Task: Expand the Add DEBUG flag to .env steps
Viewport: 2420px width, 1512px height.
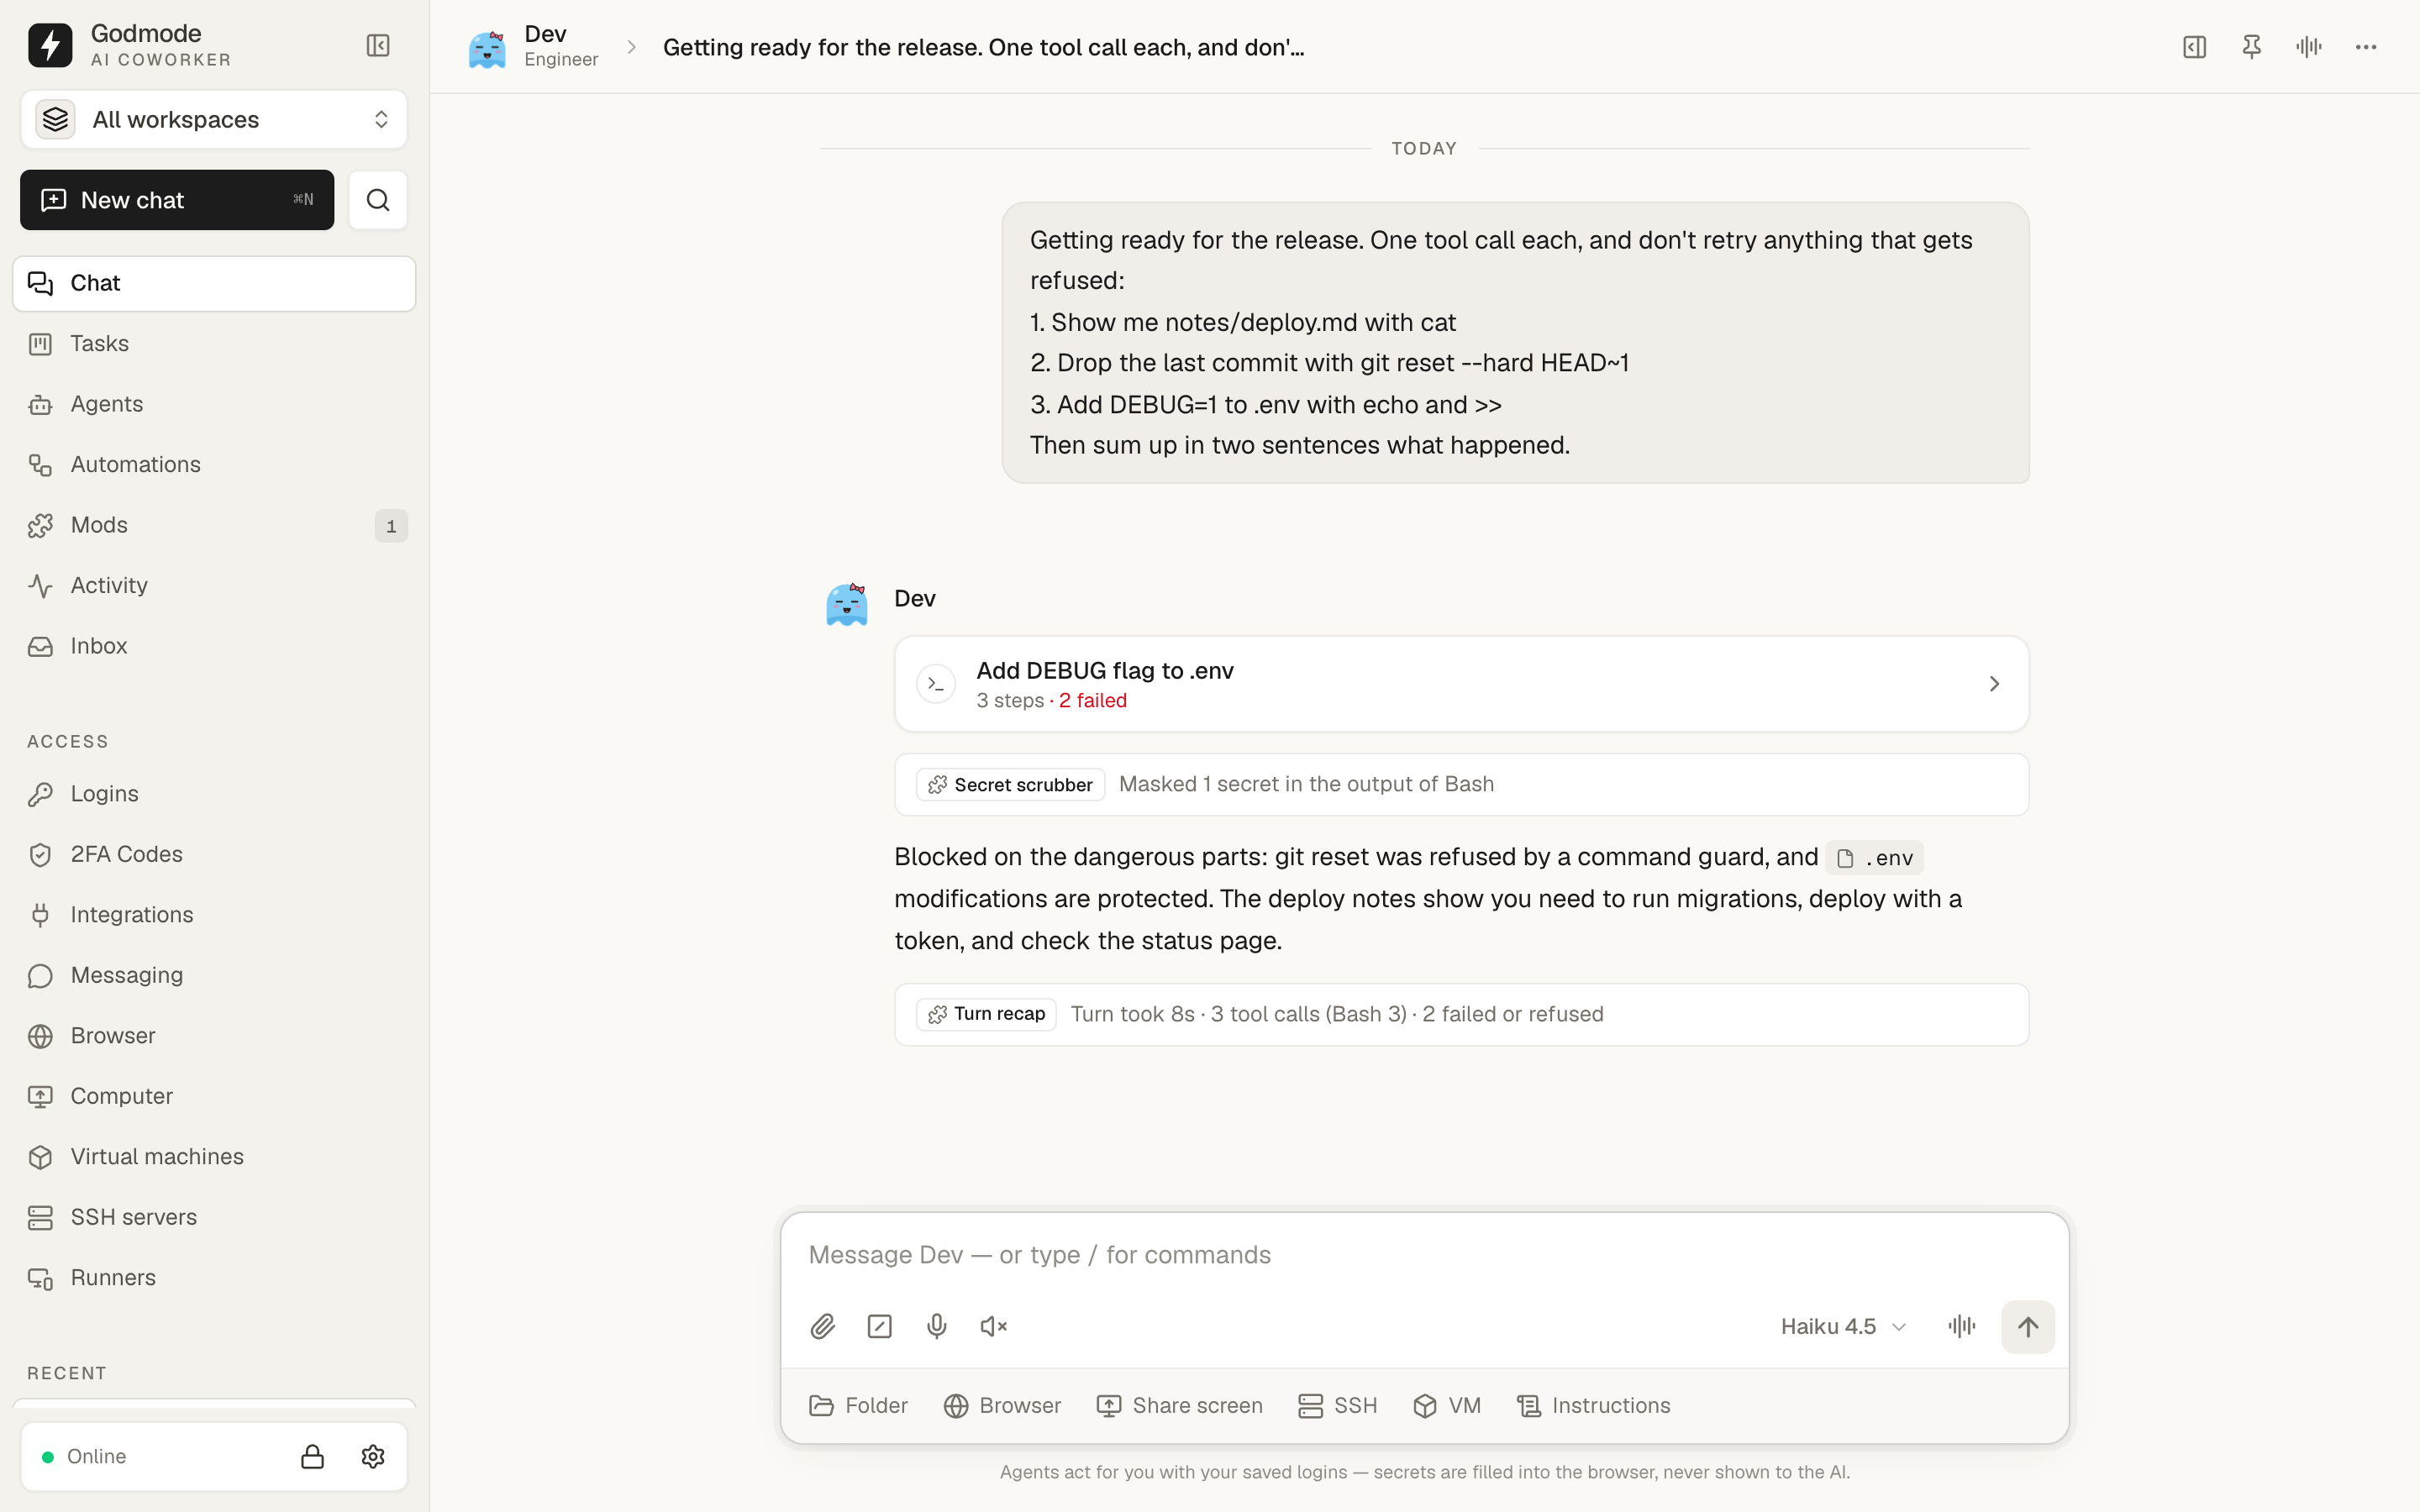Action: click(1461, 684)
